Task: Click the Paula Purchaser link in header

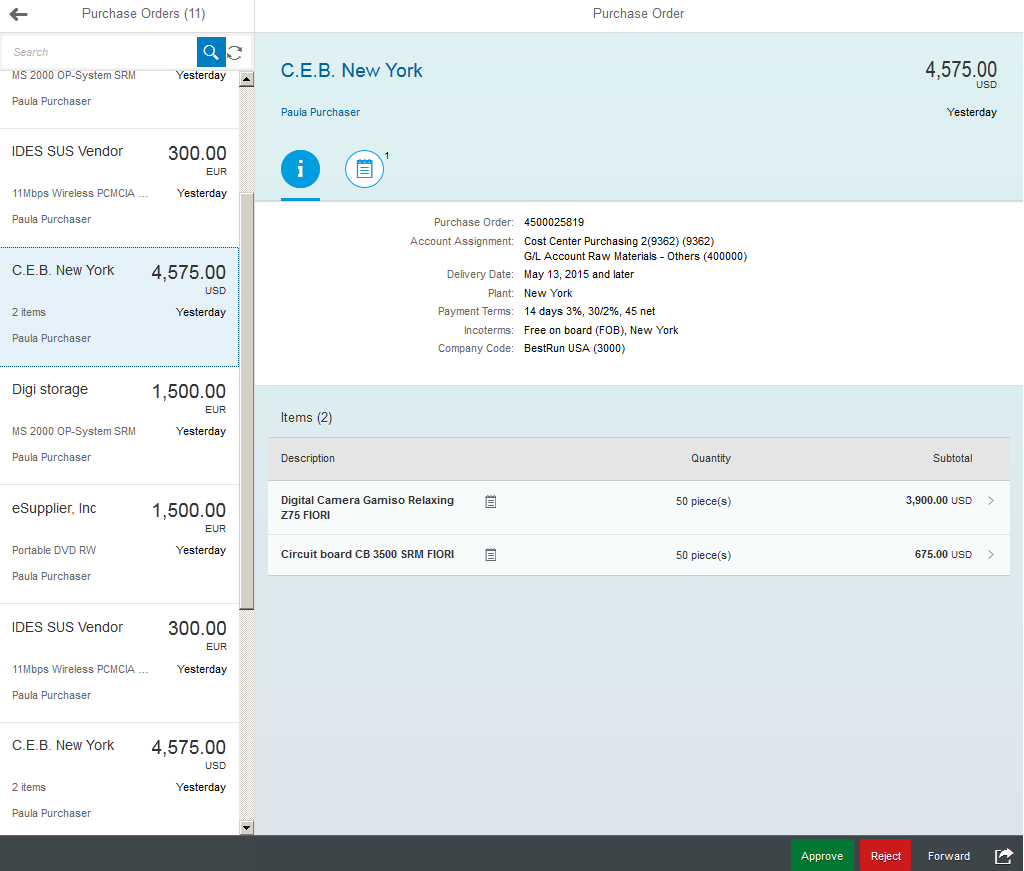Action: 320,112
